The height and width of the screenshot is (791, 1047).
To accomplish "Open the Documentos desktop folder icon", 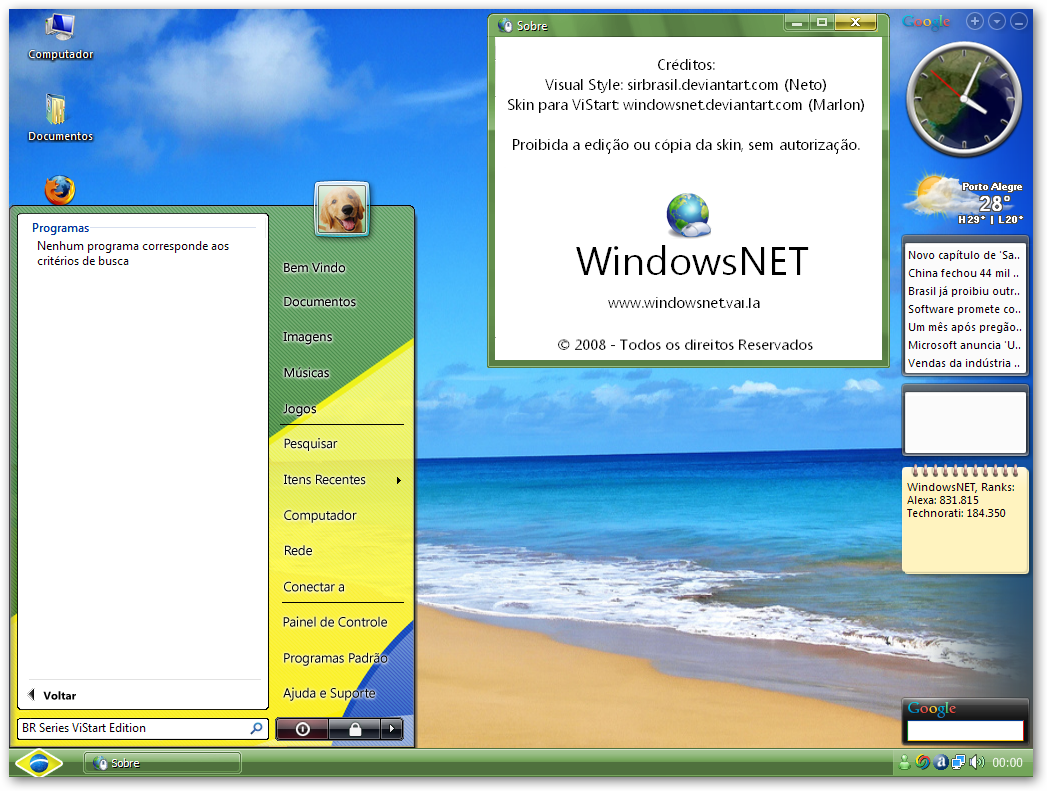I will click(60, 117).
